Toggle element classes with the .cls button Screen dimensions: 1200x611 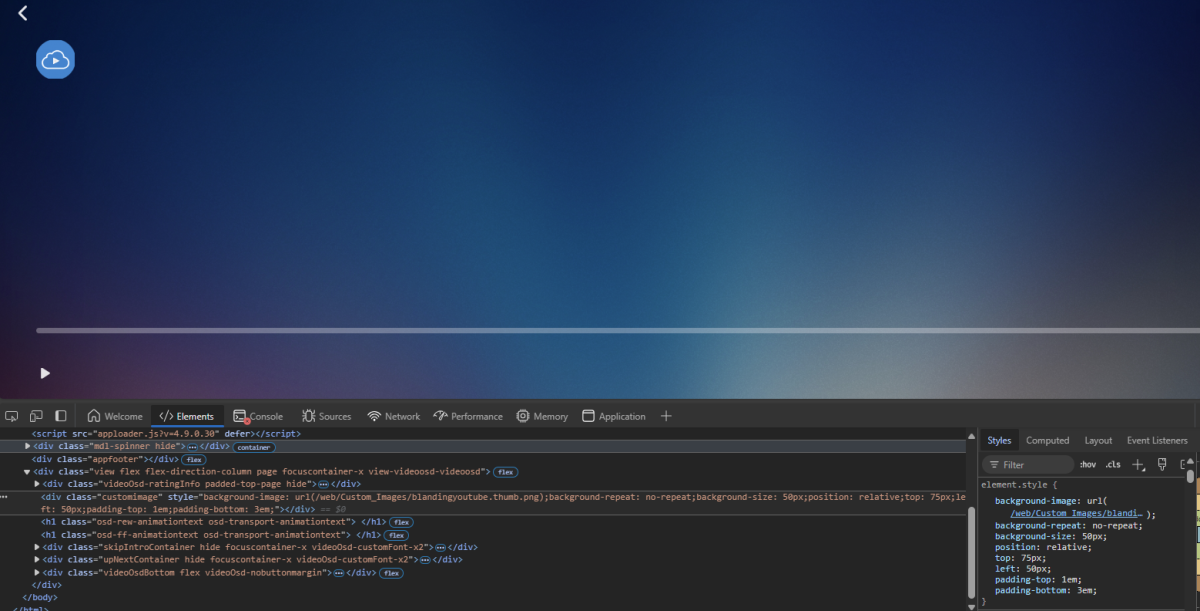1113,464
